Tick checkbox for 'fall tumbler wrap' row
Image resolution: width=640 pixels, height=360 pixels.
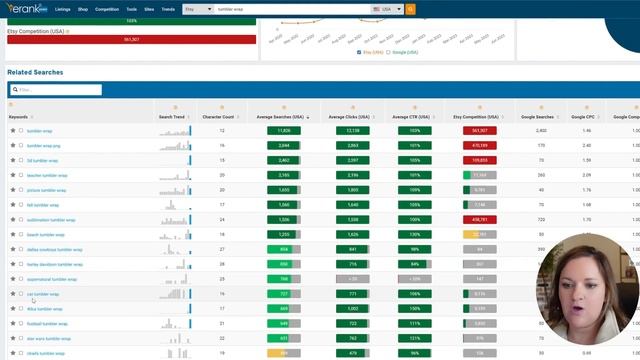click(x=21, y=204)
